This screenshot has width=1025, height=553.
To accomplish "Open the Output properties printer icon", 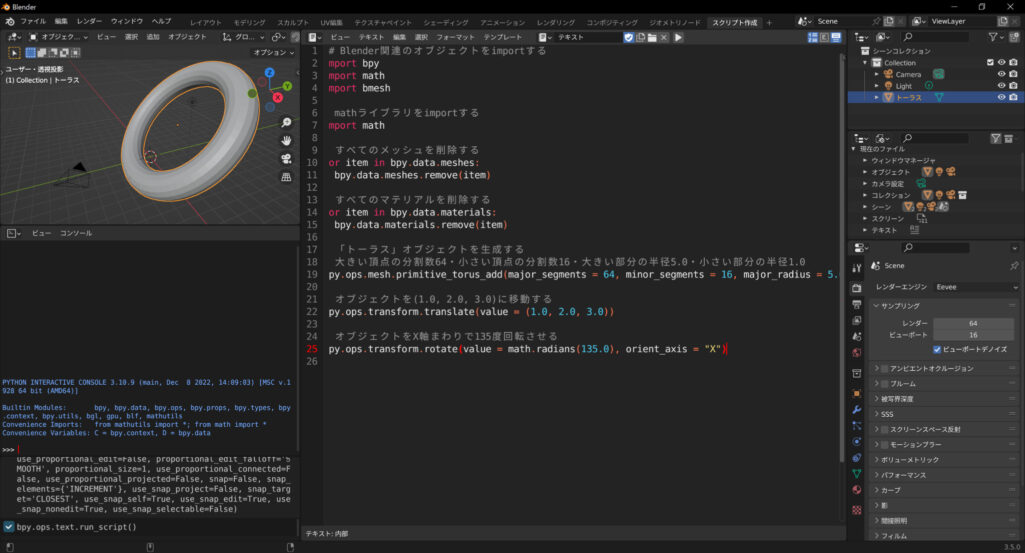I will pos(857,305).
